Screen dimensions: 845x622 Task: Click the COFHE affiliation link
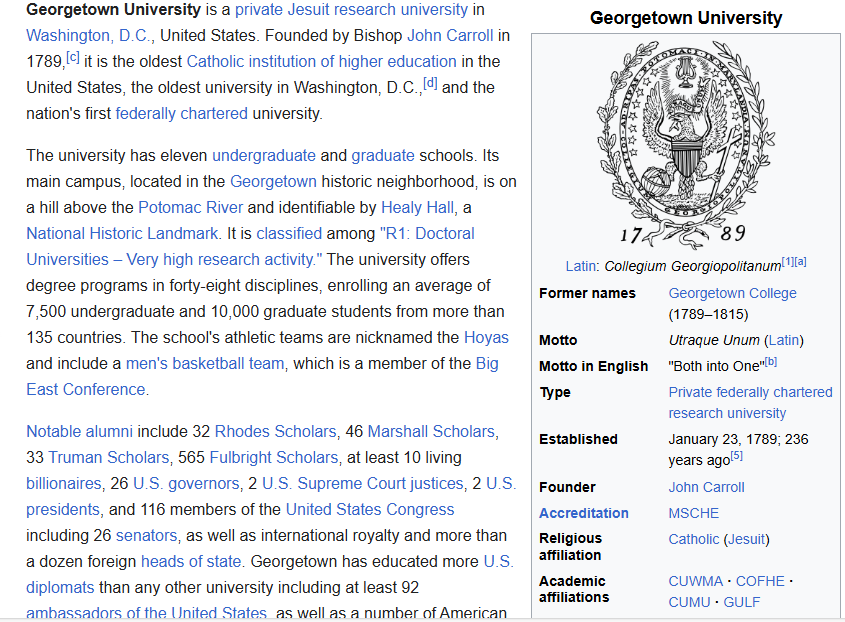pyautogui.click(x=760, y=582)
